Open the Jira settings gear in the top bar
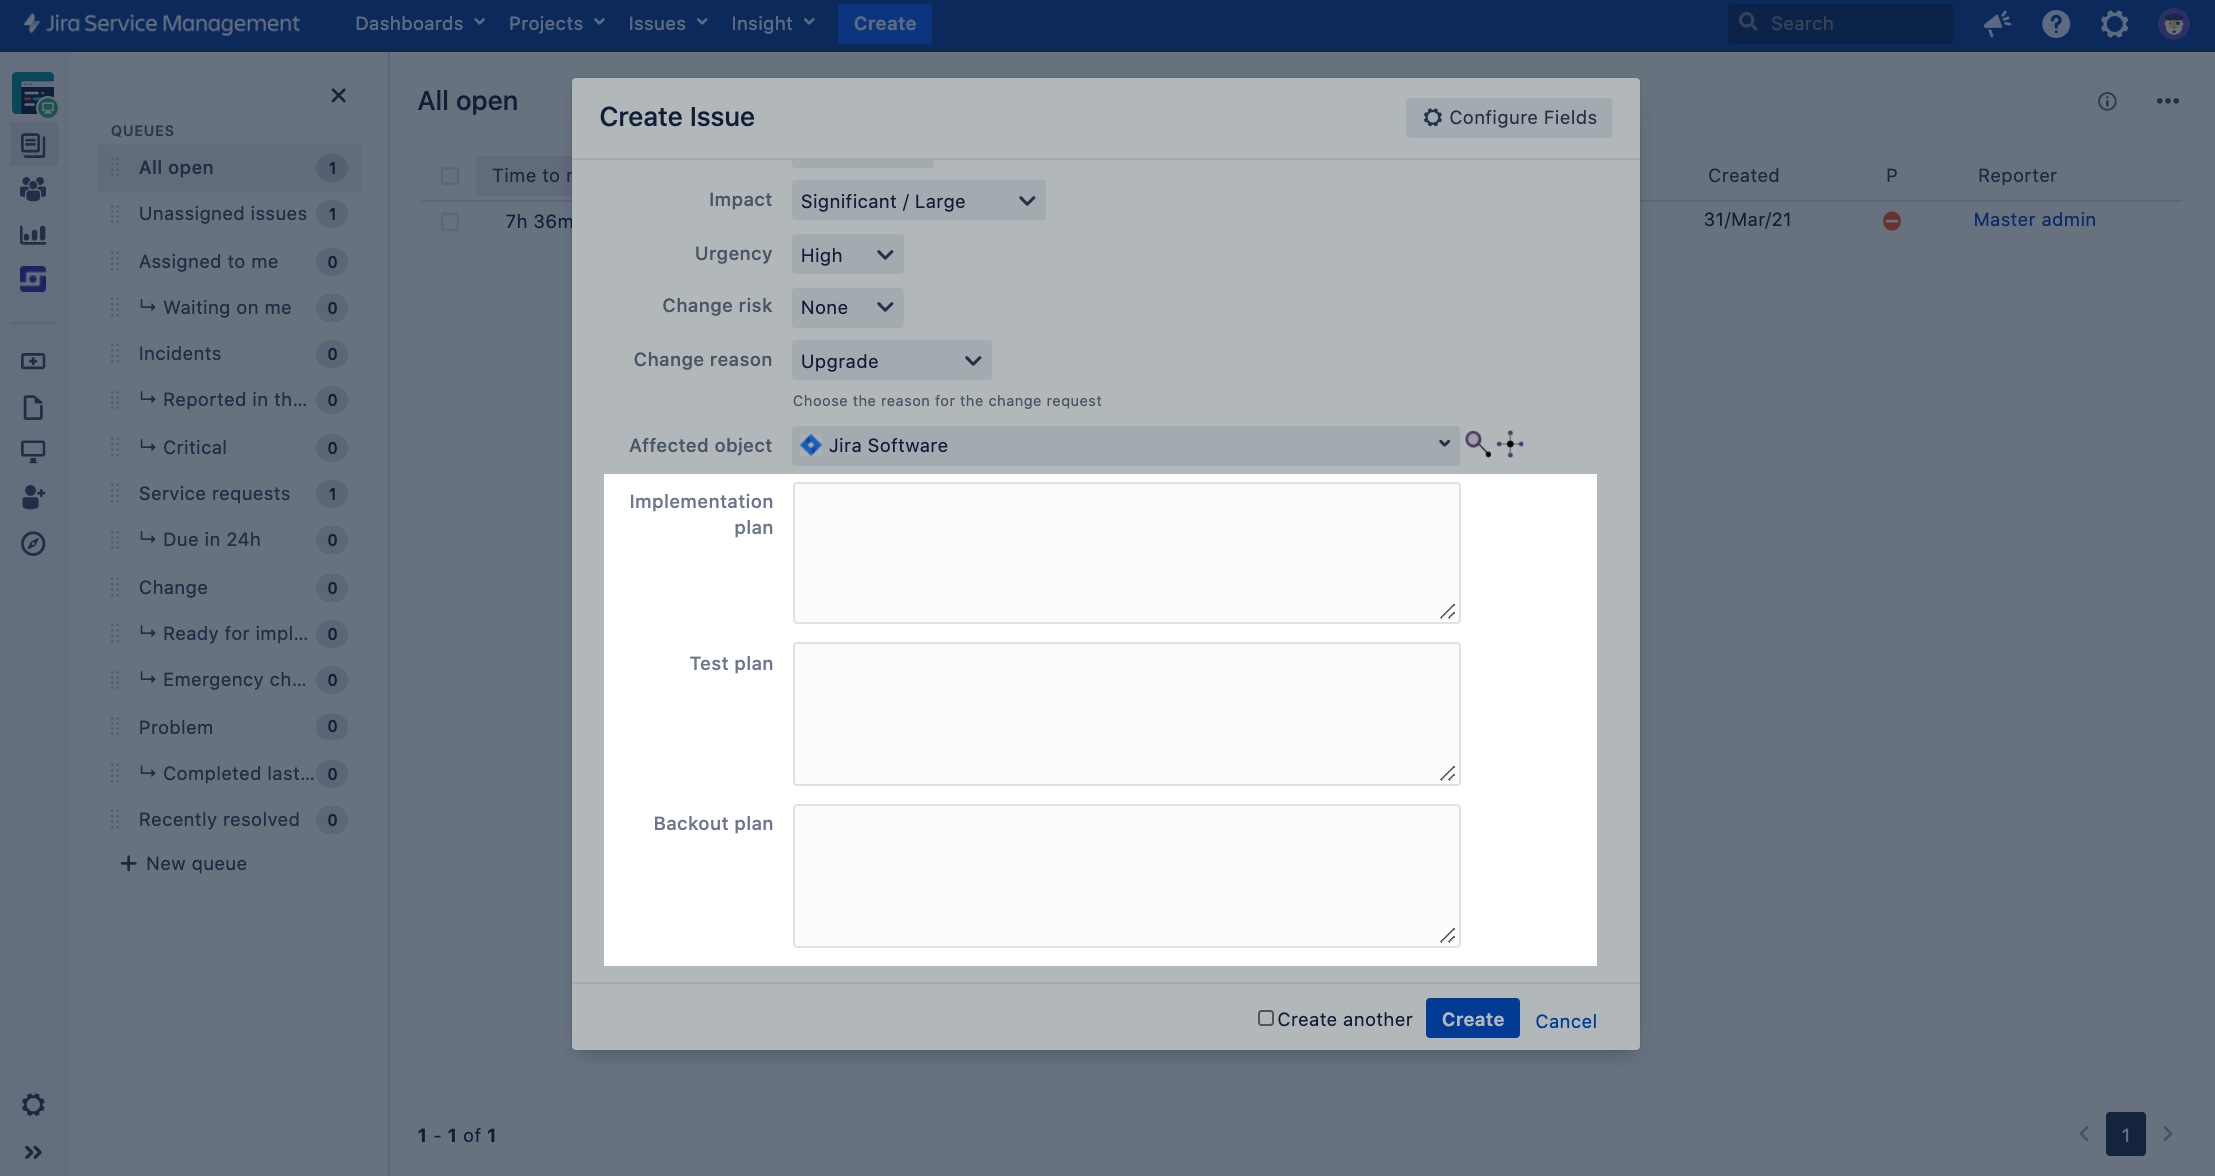Viewport: 2215px width, 1176px height. point(2114,24)
